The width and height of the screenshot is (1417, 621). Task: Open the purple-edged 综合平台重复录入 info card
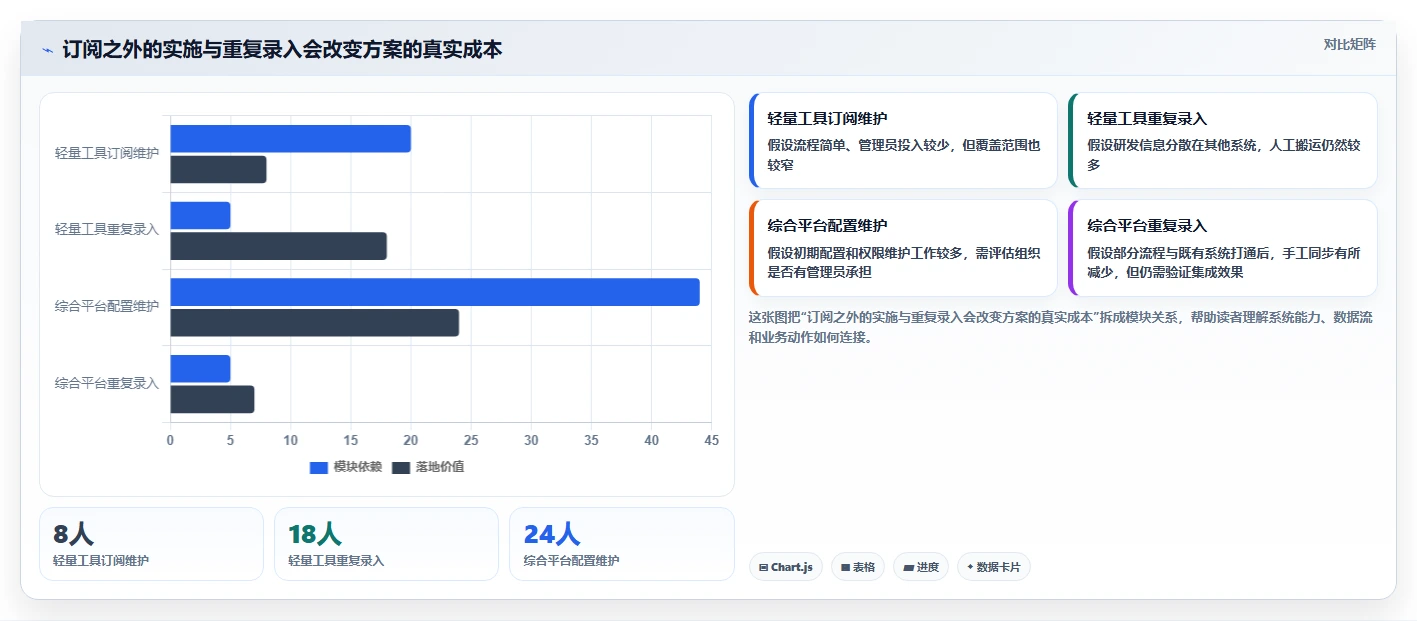tap(1223, 248)
